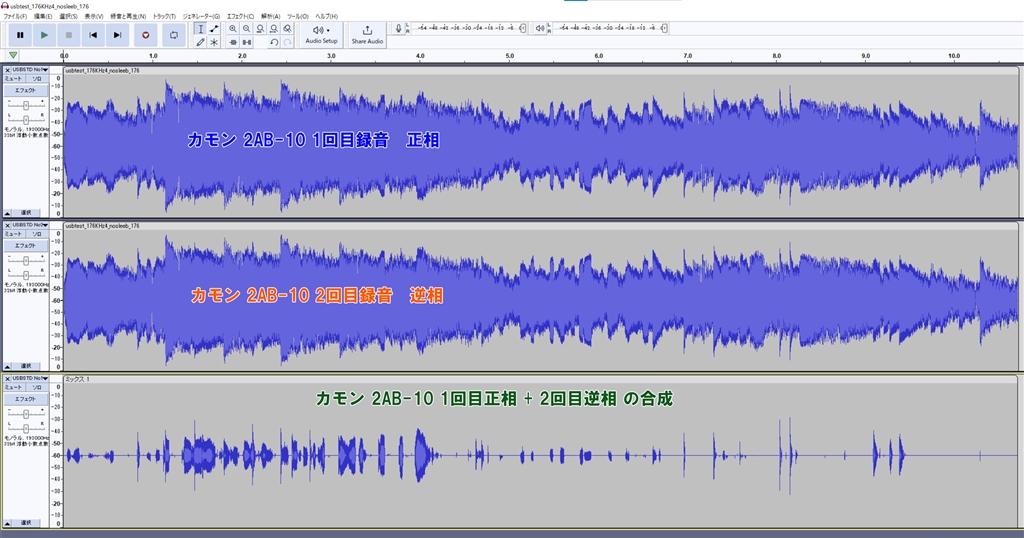Toggle the Loop playback button
The width and height of the screenshot is (1024, 538).
[174, 35]
